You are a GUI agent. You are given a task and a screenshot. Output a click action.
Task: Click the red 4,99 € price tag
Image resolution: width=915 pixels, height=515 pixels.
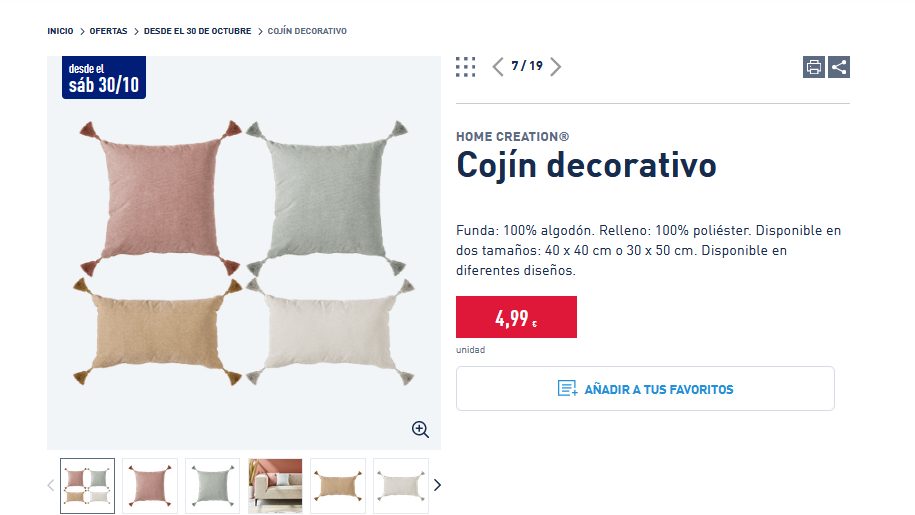click(x=516, y=317)
